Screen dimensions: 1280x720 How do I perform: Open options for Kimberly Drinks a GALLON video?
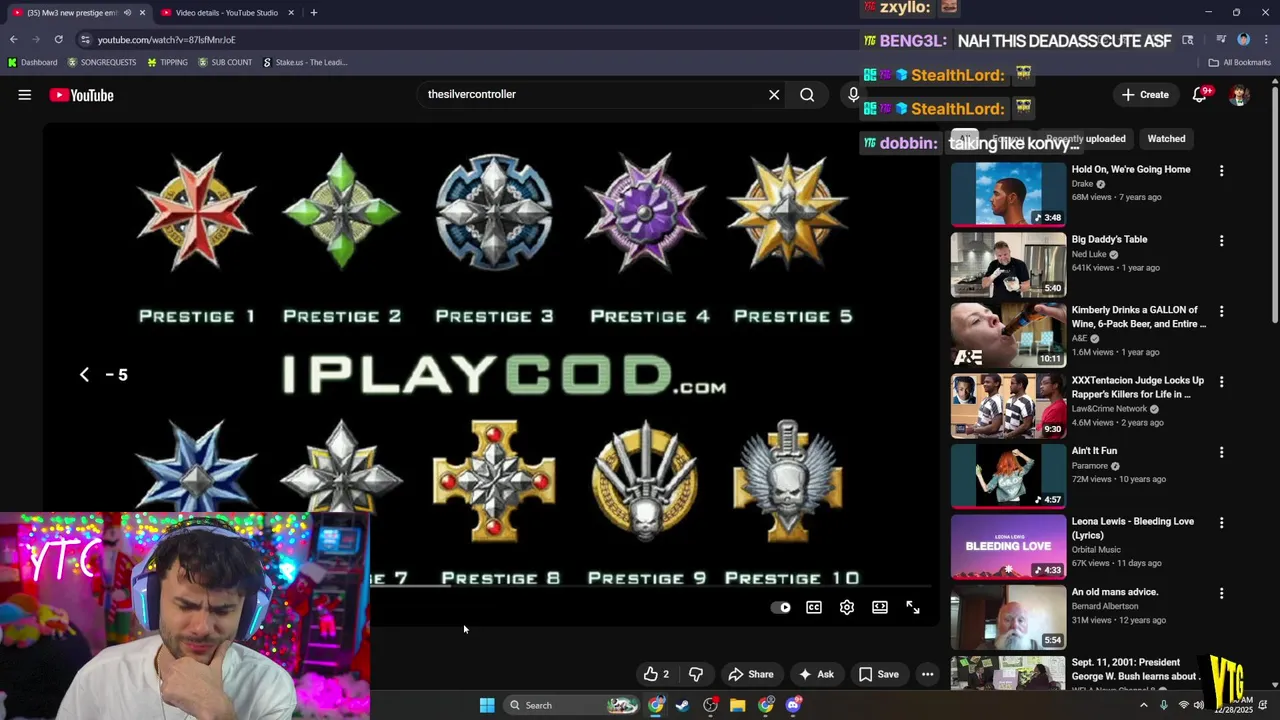point(1221,312)
